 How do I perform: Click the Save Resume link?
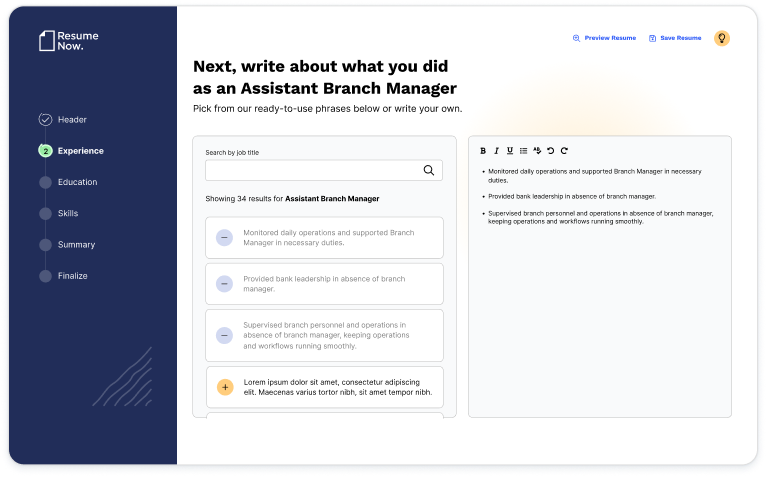coord(675,38)
